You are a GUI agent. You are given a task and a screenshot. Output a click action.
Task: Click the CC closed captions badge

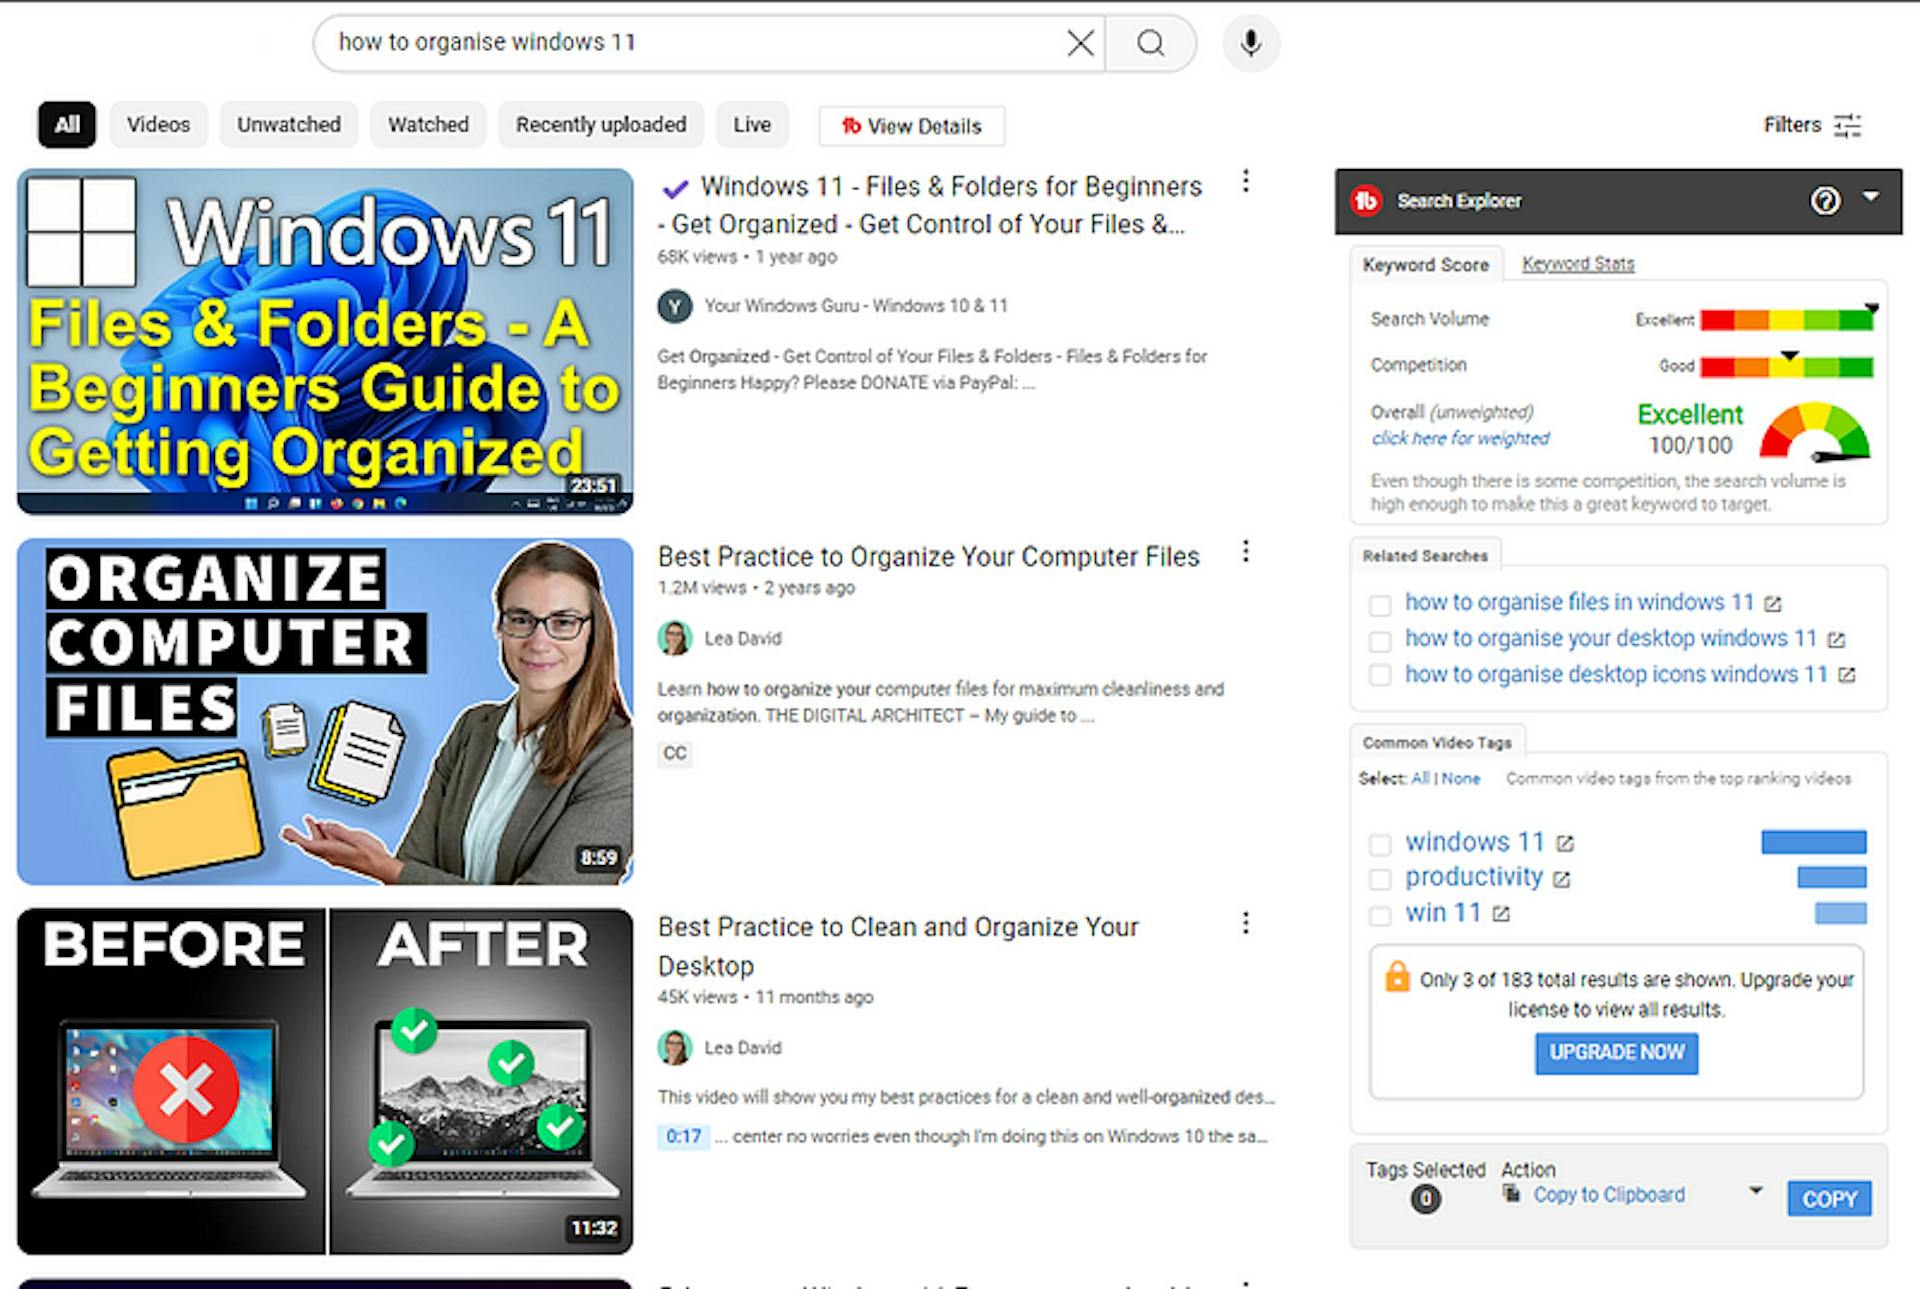(675, 753)
